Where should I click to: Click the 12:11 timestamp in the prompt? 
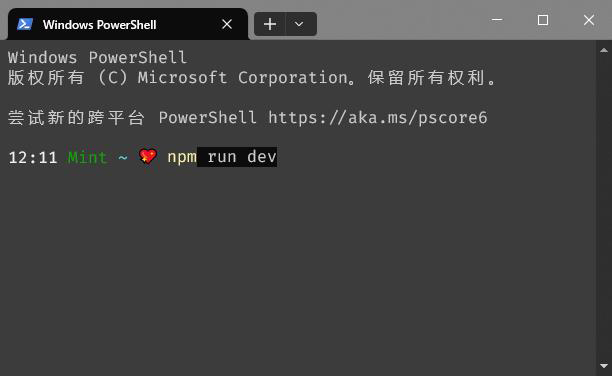coord(33,158)
